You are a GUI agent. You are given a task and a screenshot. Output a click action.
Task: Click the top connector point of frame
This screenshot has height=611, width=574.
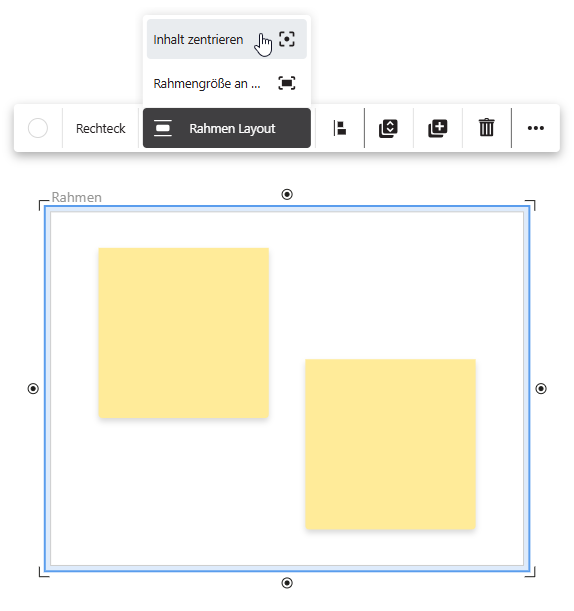point(287,194)
